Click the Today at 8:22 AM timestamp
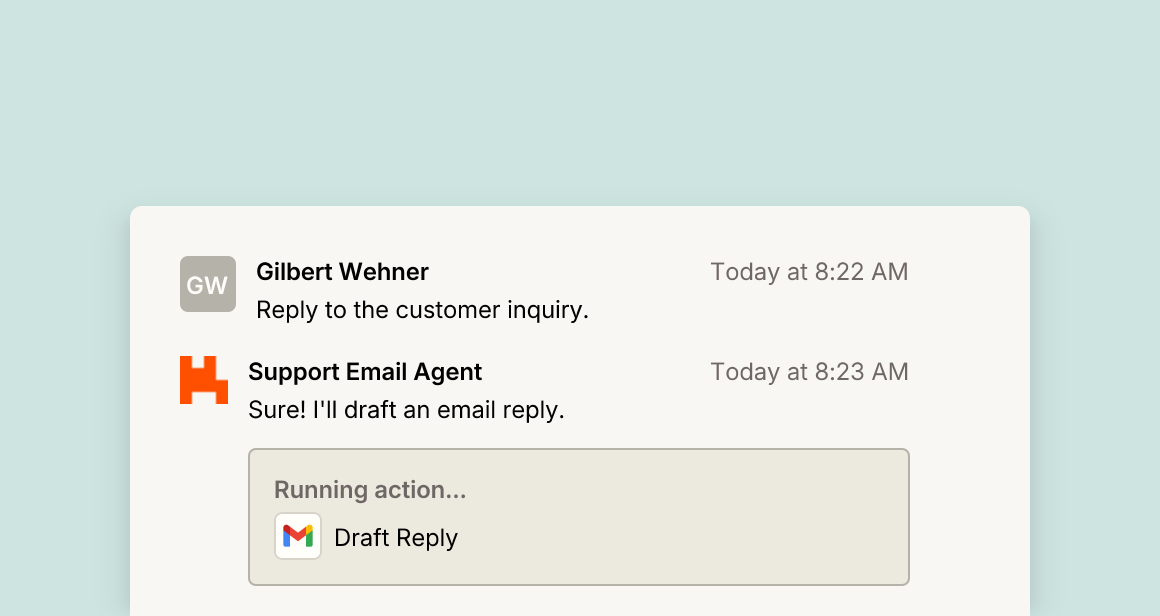Screen dimensions: 1160x616 809,271
